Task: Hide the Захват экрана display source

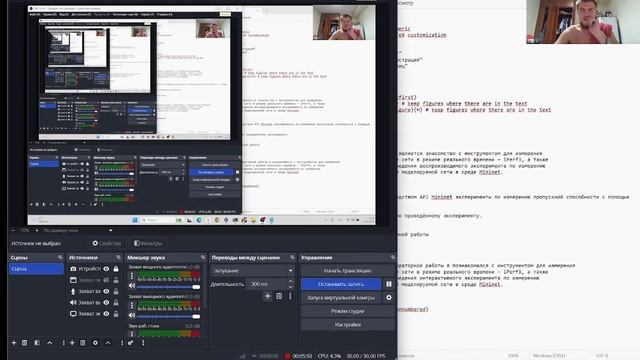Action: coord(107,313)
